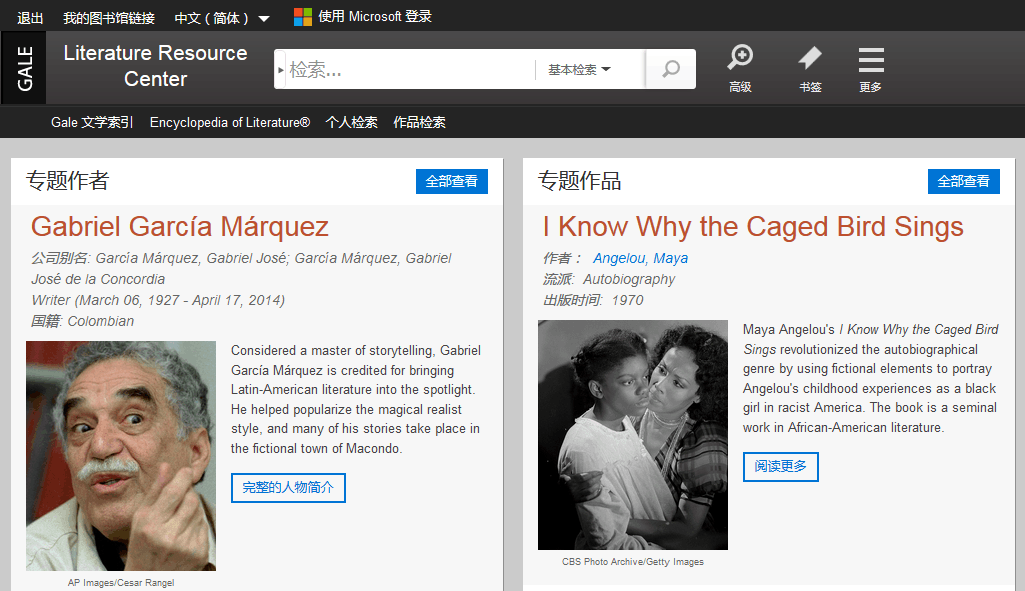Click 全部查看 button for 专题作者

452,181
